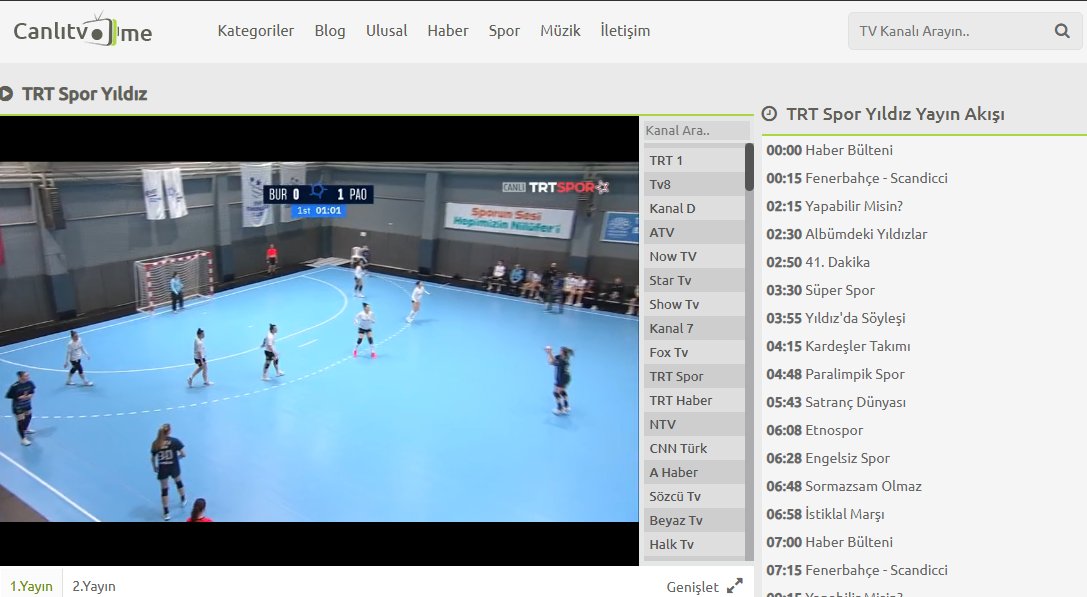The height and width of the screenshot is (597, 1087).
Task: Go to the Ulusal category
Action: [x=387, y=31]
